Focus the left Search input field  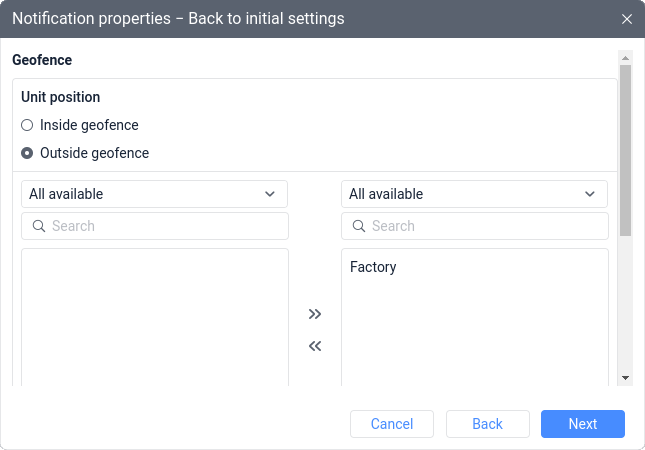click(155, 226)
